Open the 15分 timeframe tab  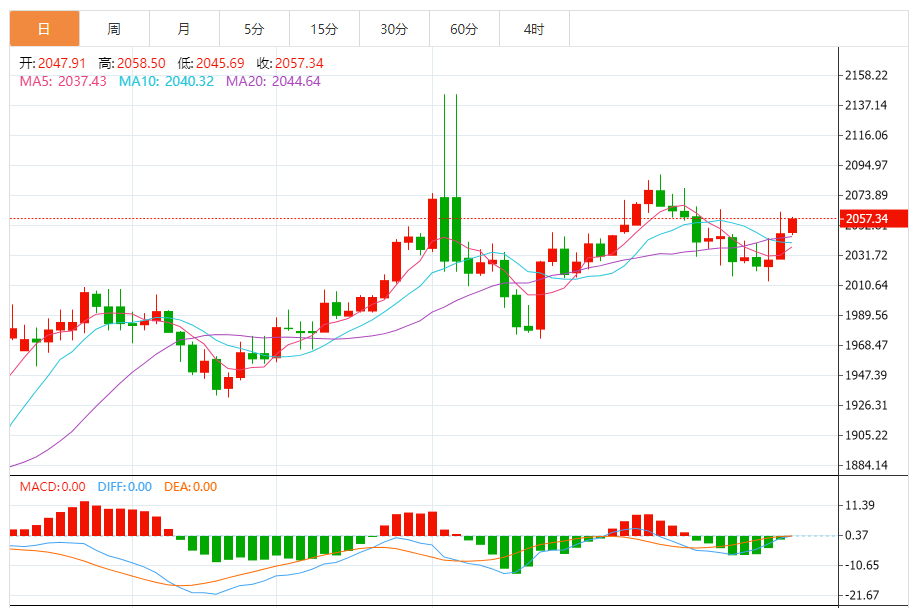click(324, 29)
